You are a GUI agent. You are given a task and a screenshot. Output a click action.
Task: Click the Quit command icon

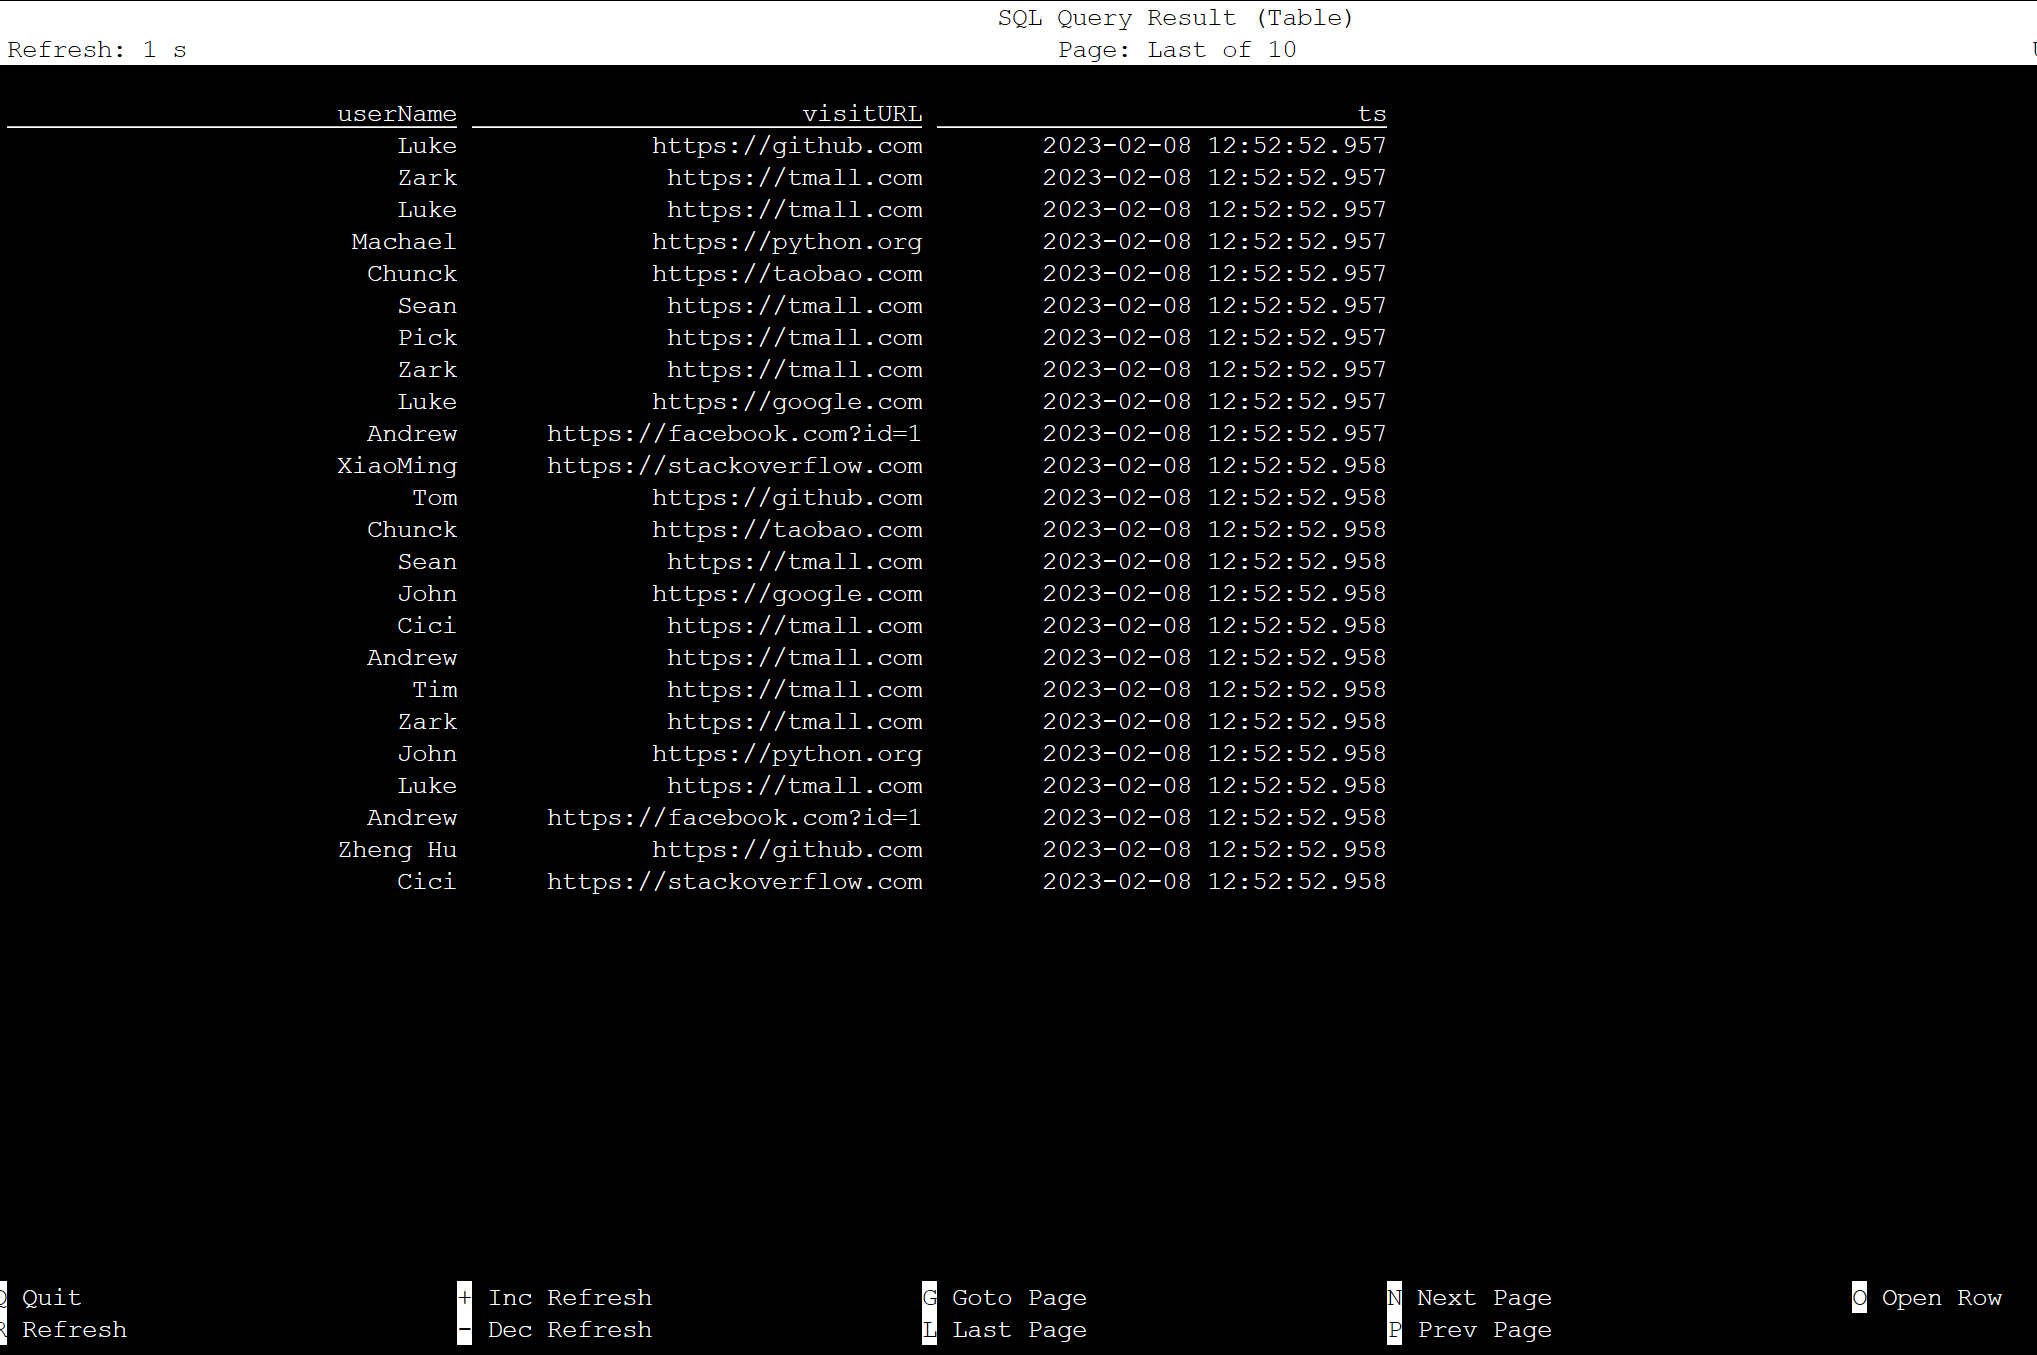6,1296
